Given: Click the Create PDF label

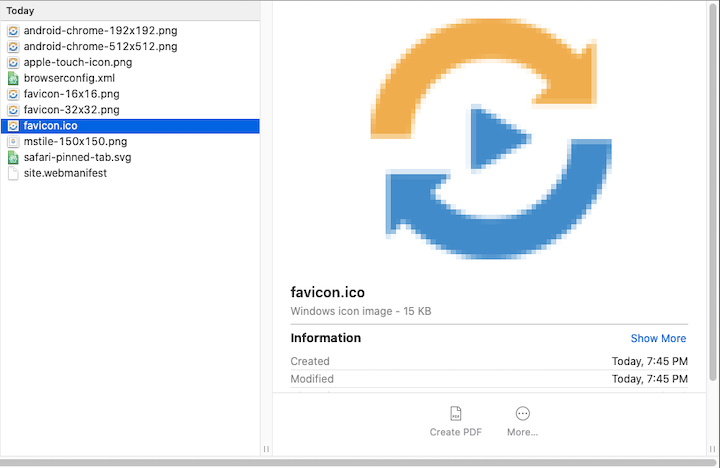Looking at the screenshot, I should pos(456,432).
